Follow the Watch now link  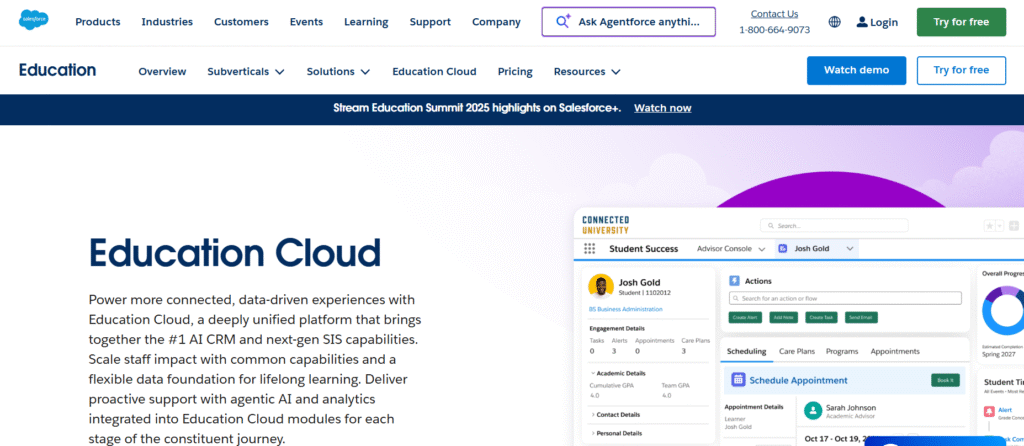(x=662, y=108)
